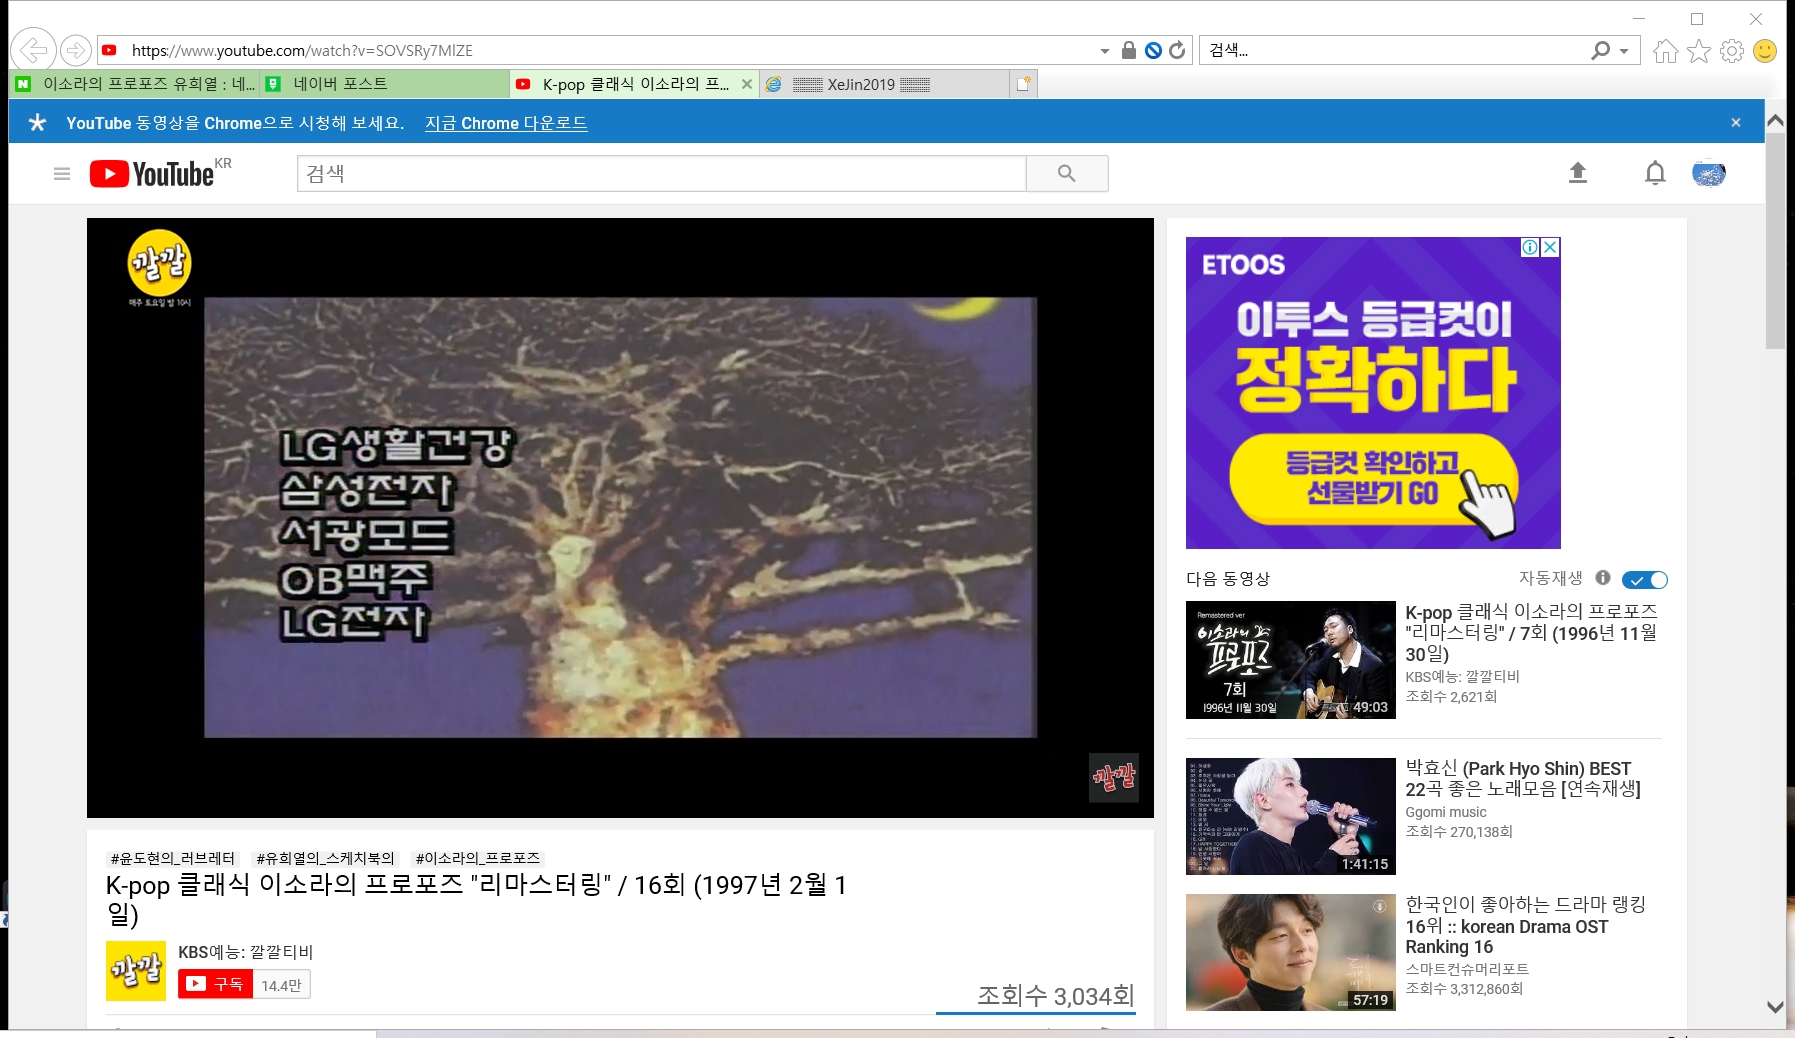Subscribe with the red 구독 button
1795x1038 pixels.
click(x=215, y=984)
